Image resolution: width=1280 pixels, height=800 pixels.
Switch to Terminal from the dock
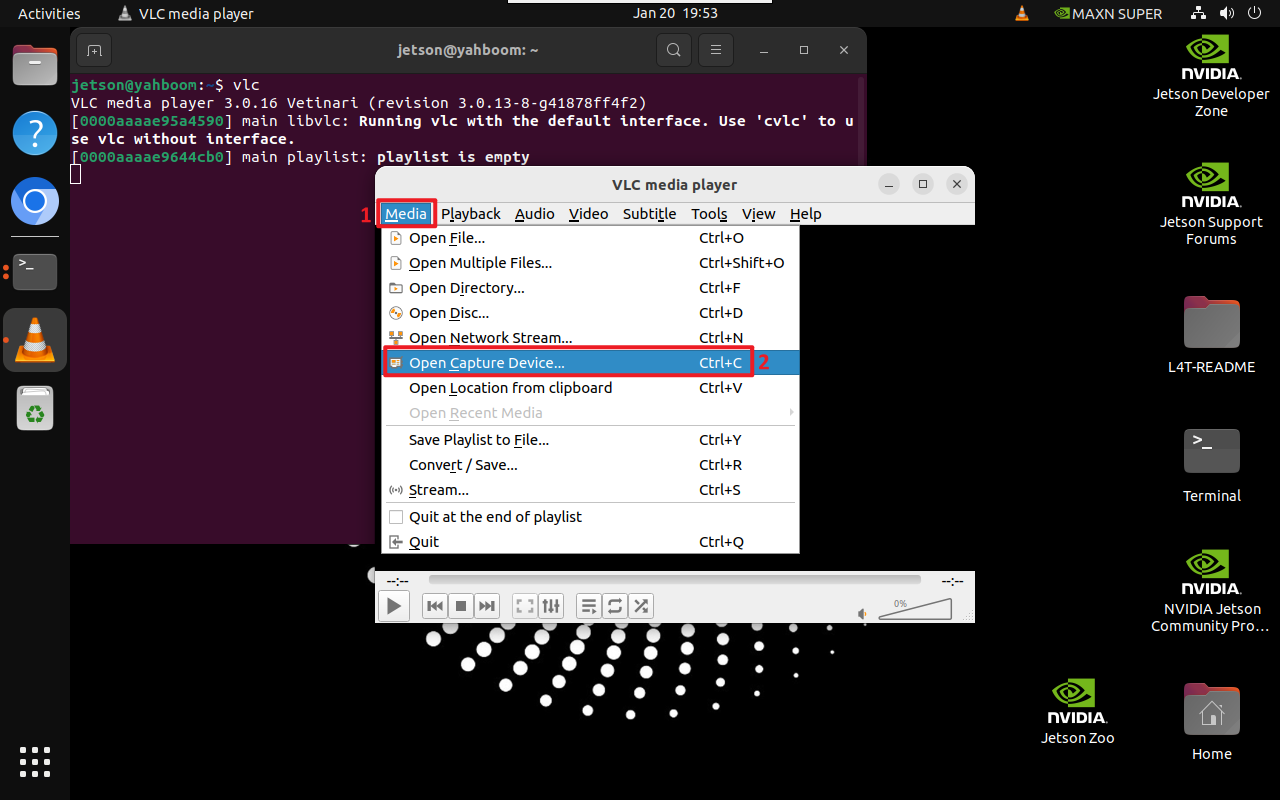point(35,271)
